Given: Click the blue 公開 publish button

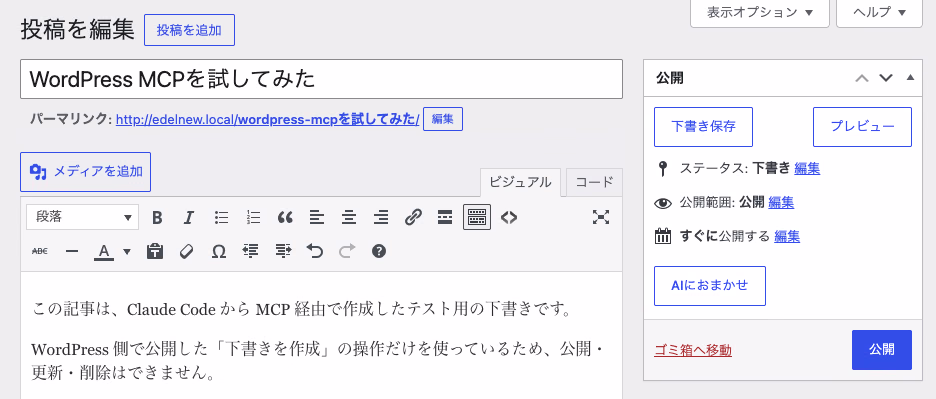Looking at the screenshot, I should click(882, 350).
